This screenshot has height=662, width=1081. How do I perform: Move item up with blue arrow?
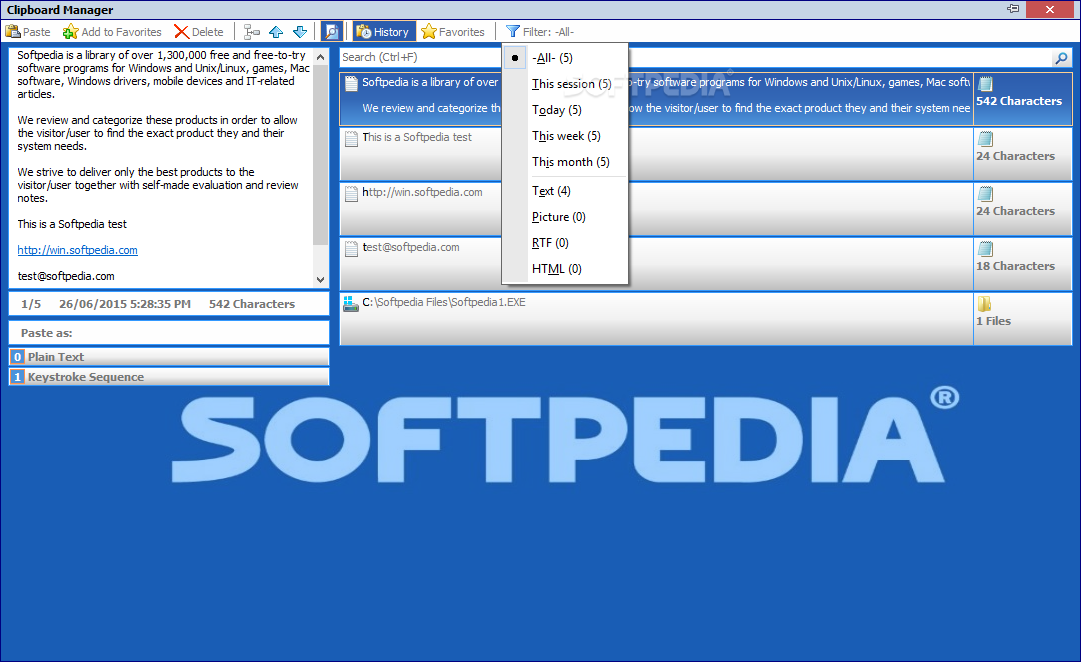276,32
